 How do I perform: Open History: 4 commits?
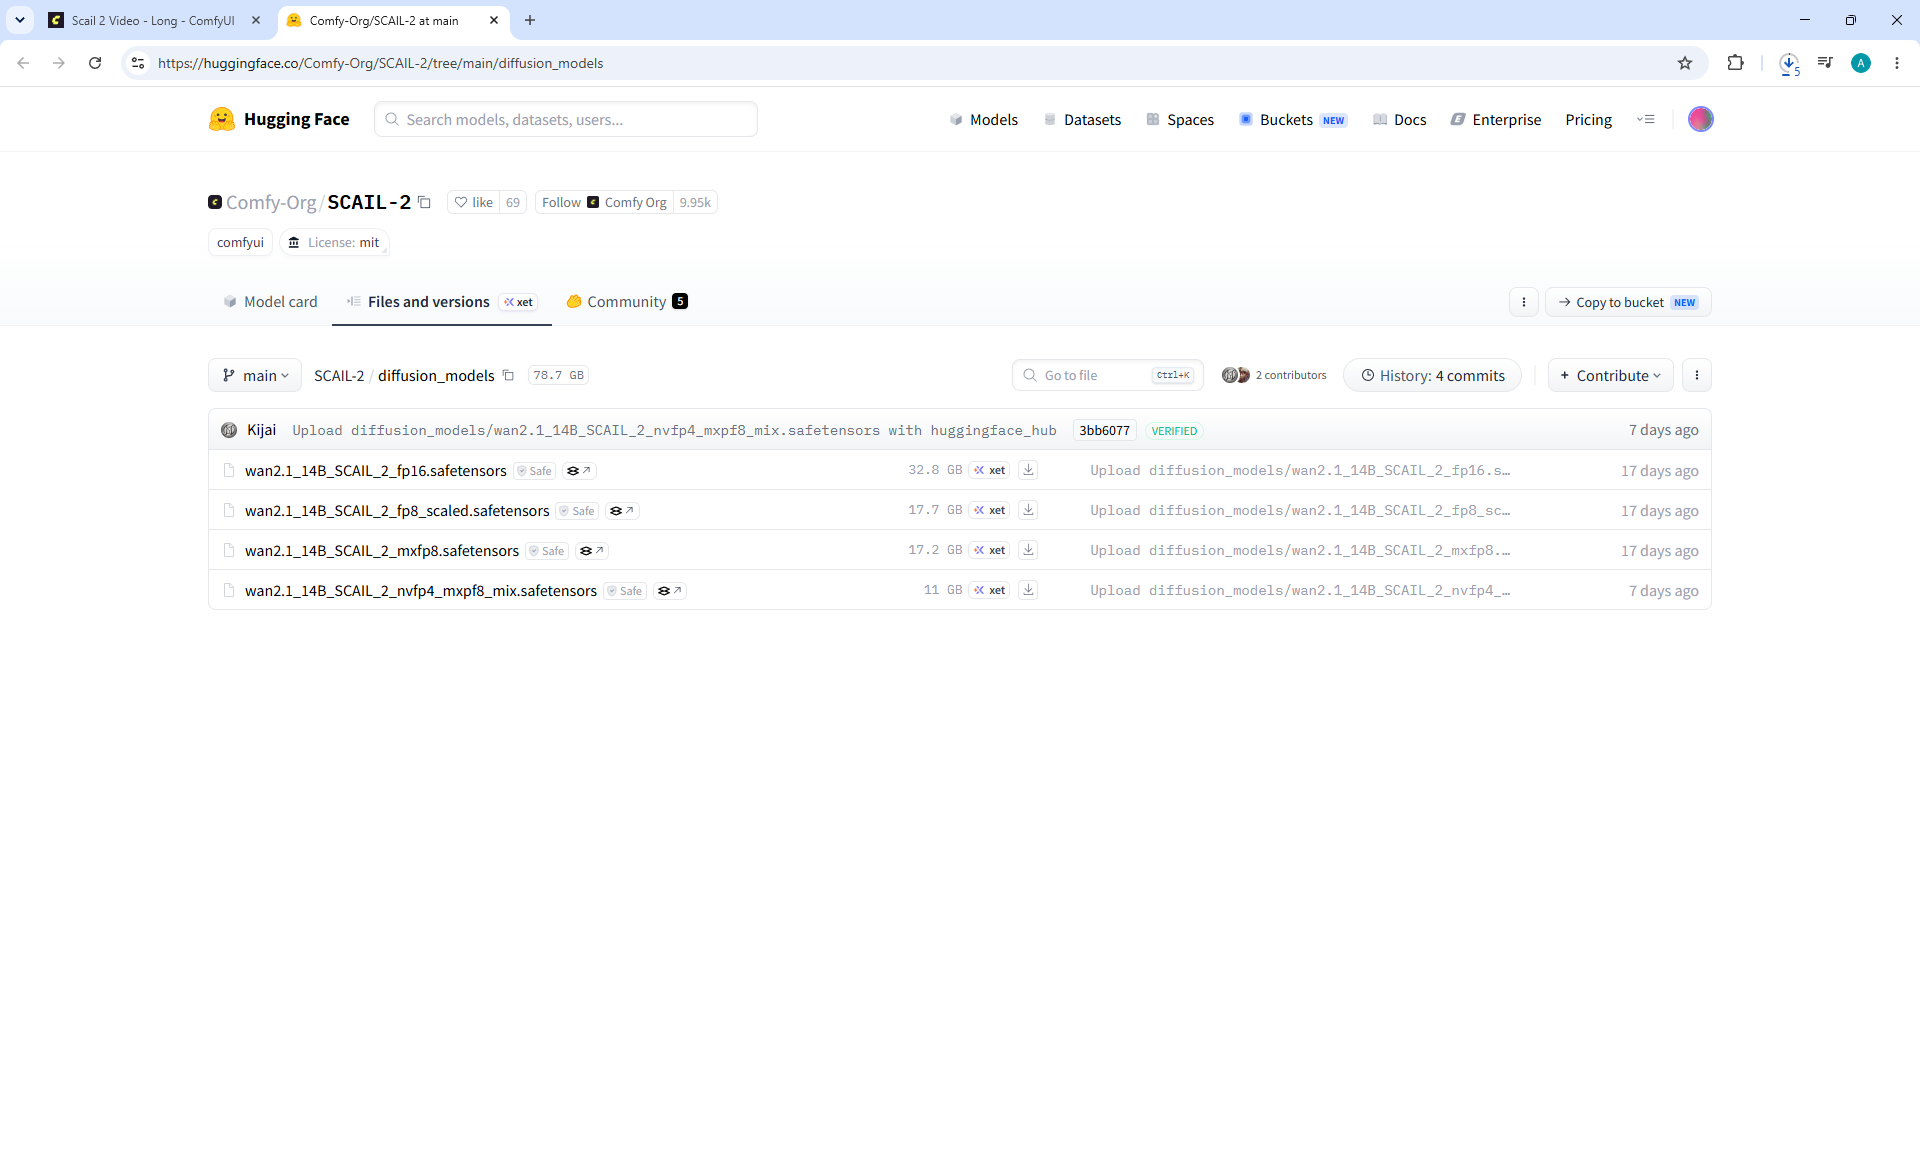[1432, 375]
